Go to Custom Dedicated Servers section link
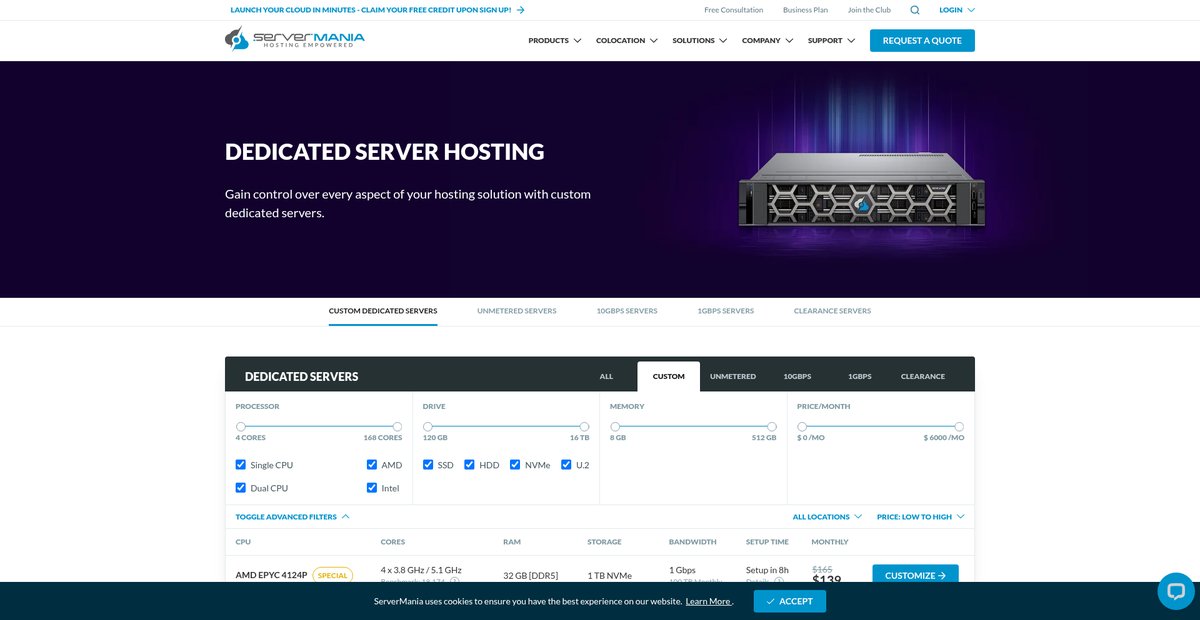 pos(383,311)
